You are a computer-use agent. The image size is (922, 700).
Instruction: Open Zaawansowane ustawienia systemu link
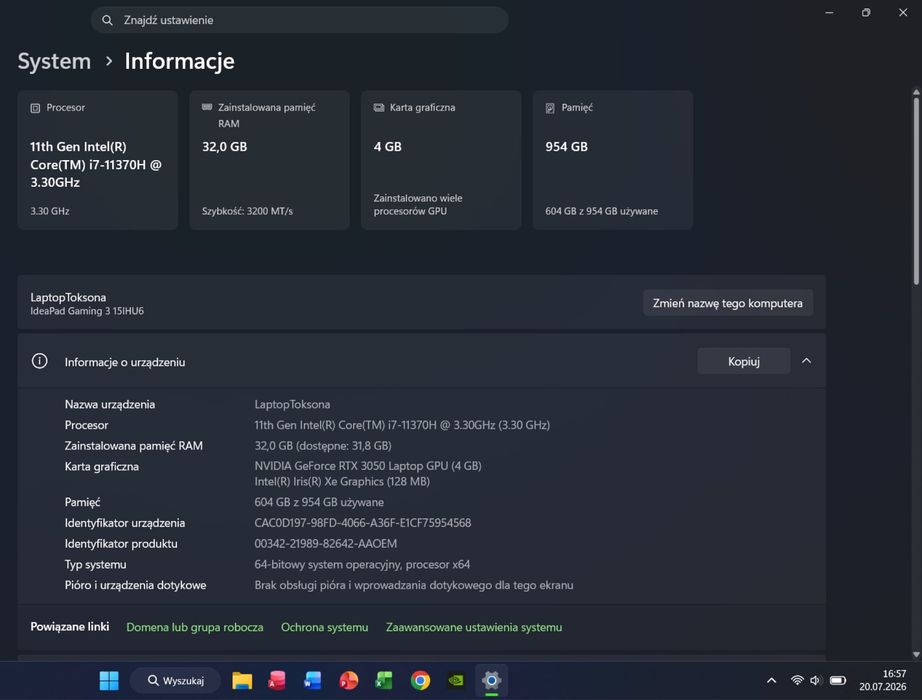coord(474,627)
